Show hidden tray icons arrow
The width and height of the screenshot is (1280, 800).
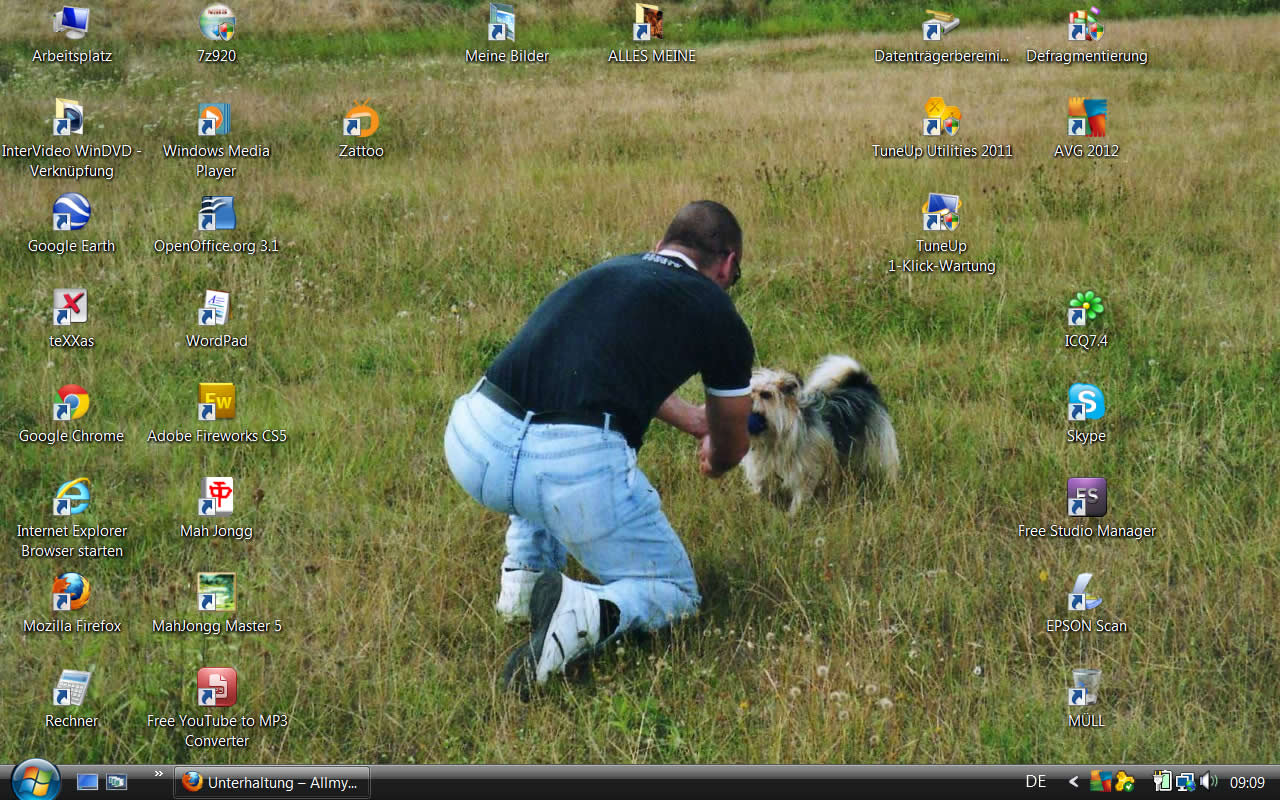click(x=1074, y=782)
